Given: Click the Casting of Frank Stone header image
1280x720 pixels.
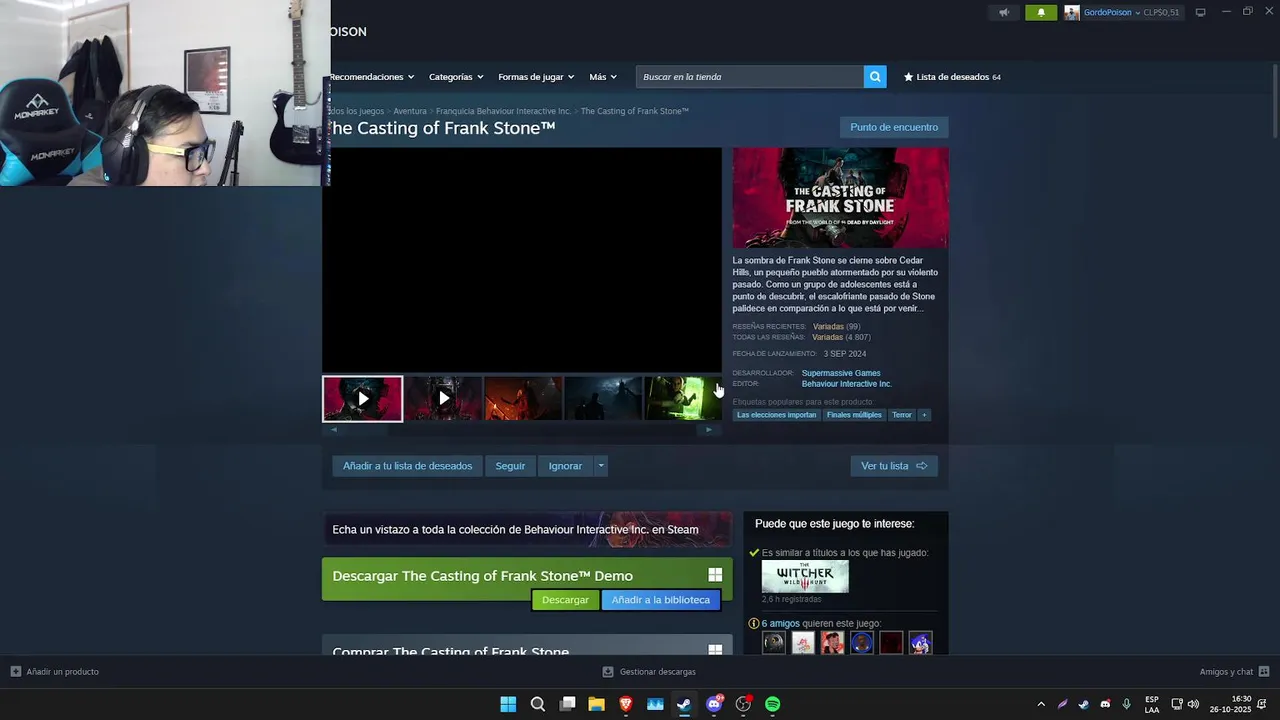Looking at the screenshot, I should click(840, 198).
